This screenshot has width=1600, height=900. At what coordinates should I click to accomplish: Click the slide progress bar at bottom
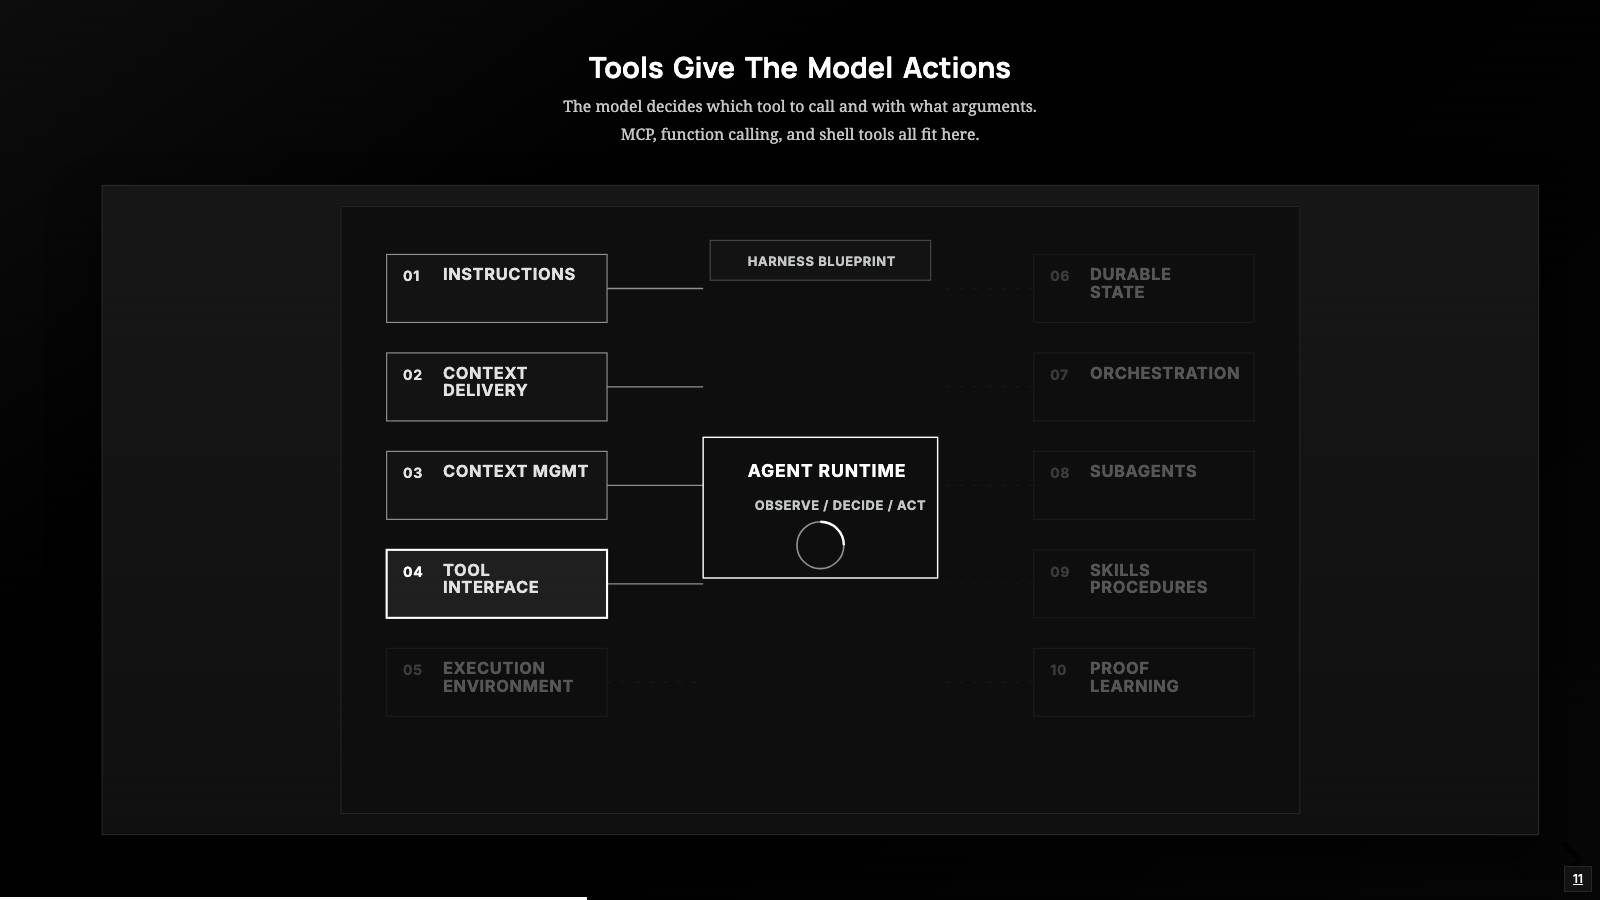[293, 898]
